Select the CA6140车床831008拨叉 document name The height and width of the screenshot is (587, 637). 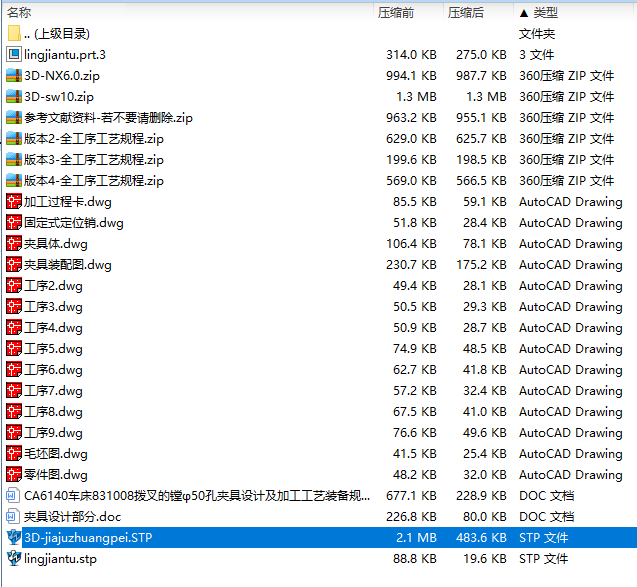197,496
